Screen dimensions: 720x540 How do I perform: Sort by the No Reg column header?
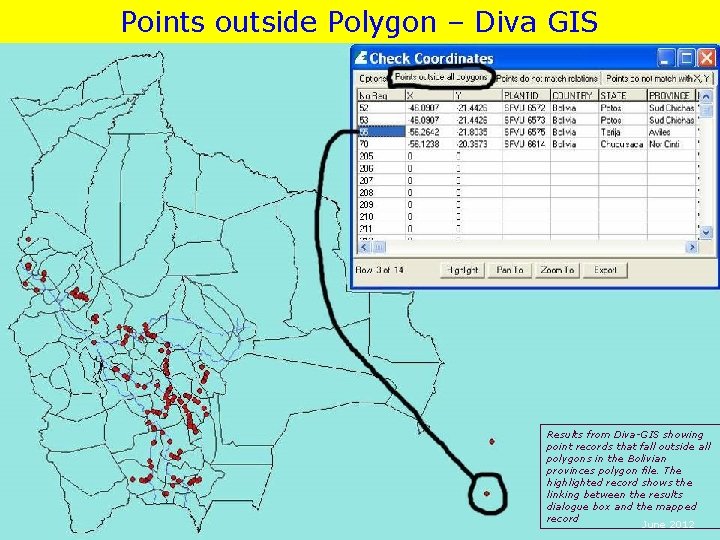click(x=381, y=96)
